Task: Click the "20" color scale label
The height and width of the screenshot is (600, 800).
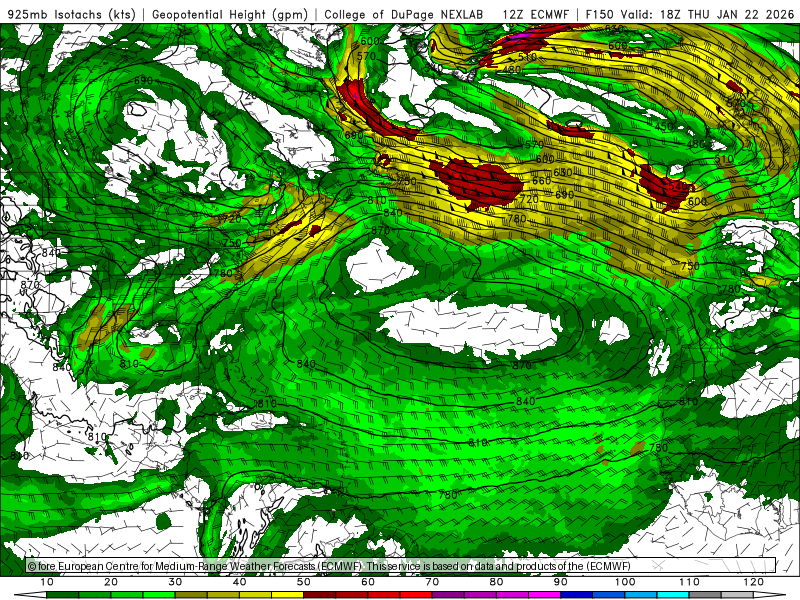Action: [x=111, y=582]
